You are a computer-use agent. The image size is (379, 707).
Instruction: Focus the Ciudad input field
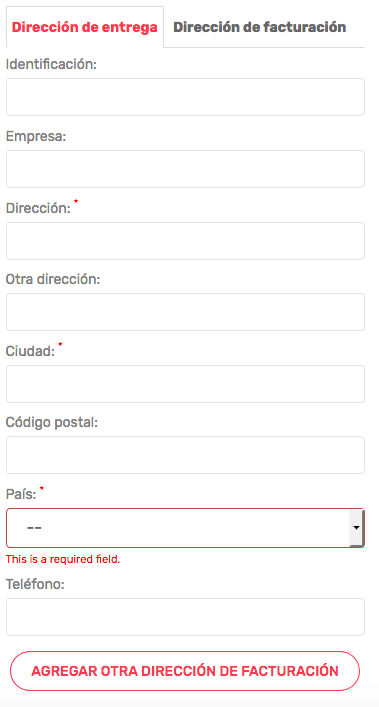pos(185,384)
